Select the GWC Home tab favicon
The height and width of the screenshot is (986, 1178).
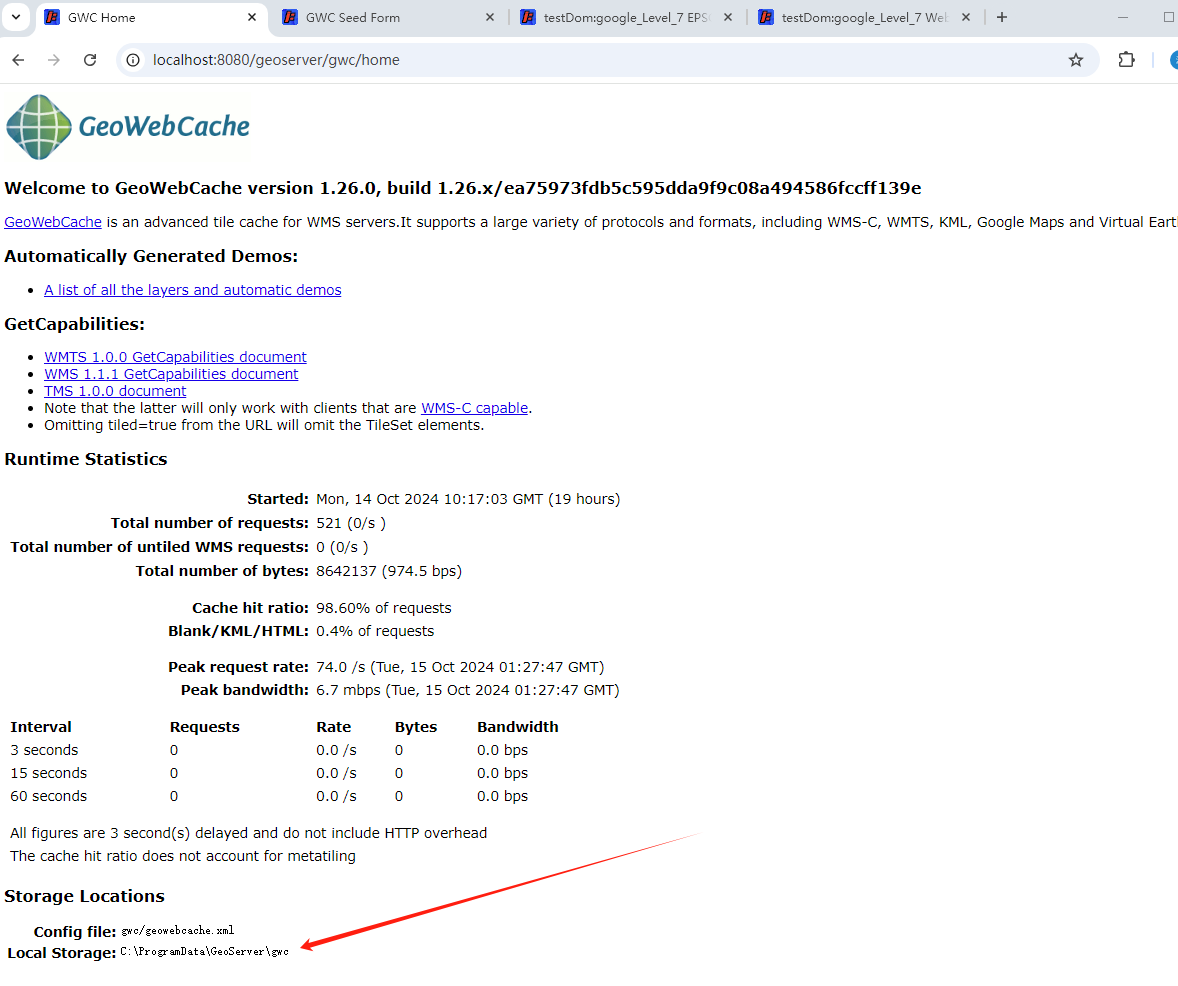click(52, 17)
